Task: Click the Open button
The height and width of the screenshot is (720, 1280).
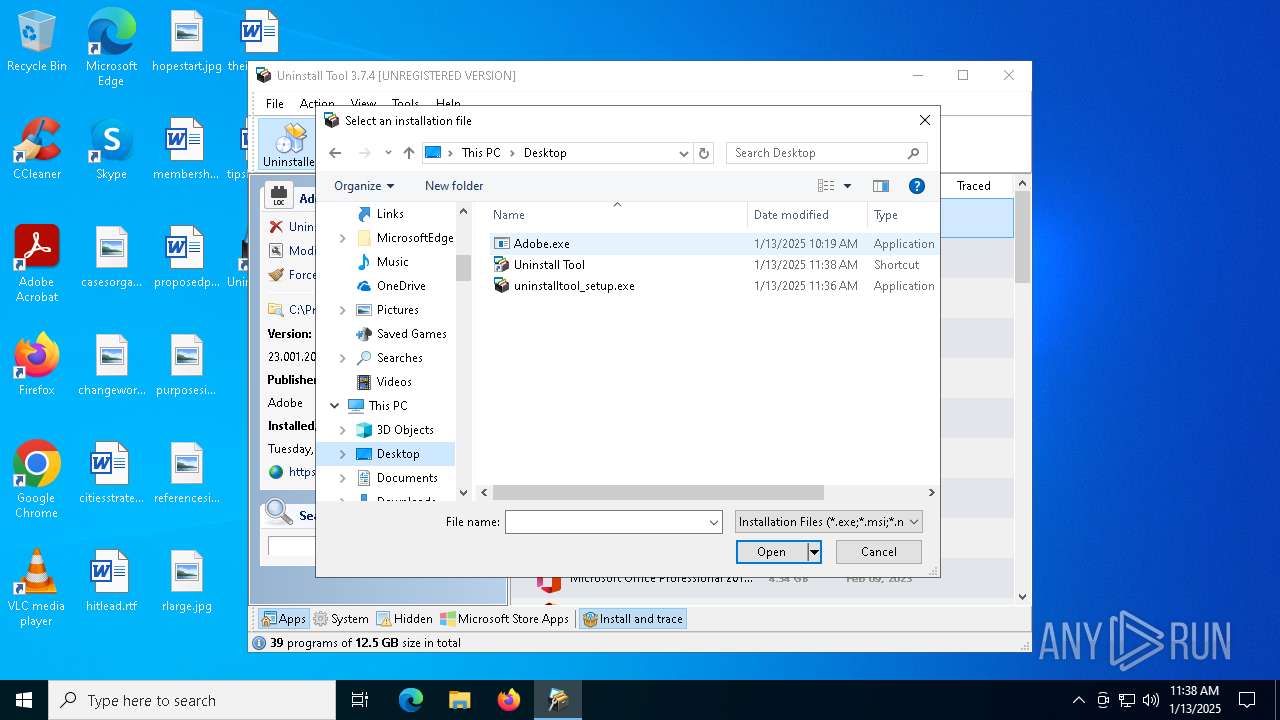Action: 771,552
